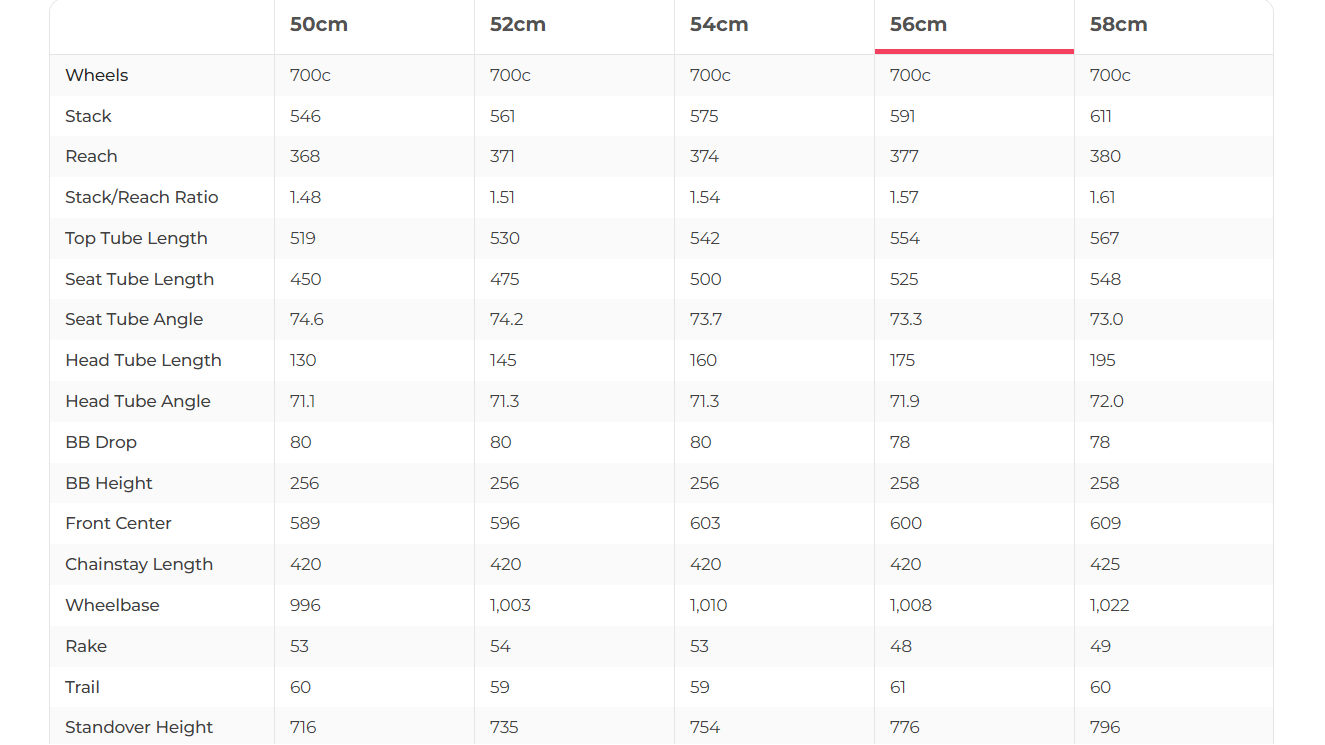The width and height of the screenshot is (1325, 745).
Task: Click the Front Center value 596
Action: [x=505, y=523]
